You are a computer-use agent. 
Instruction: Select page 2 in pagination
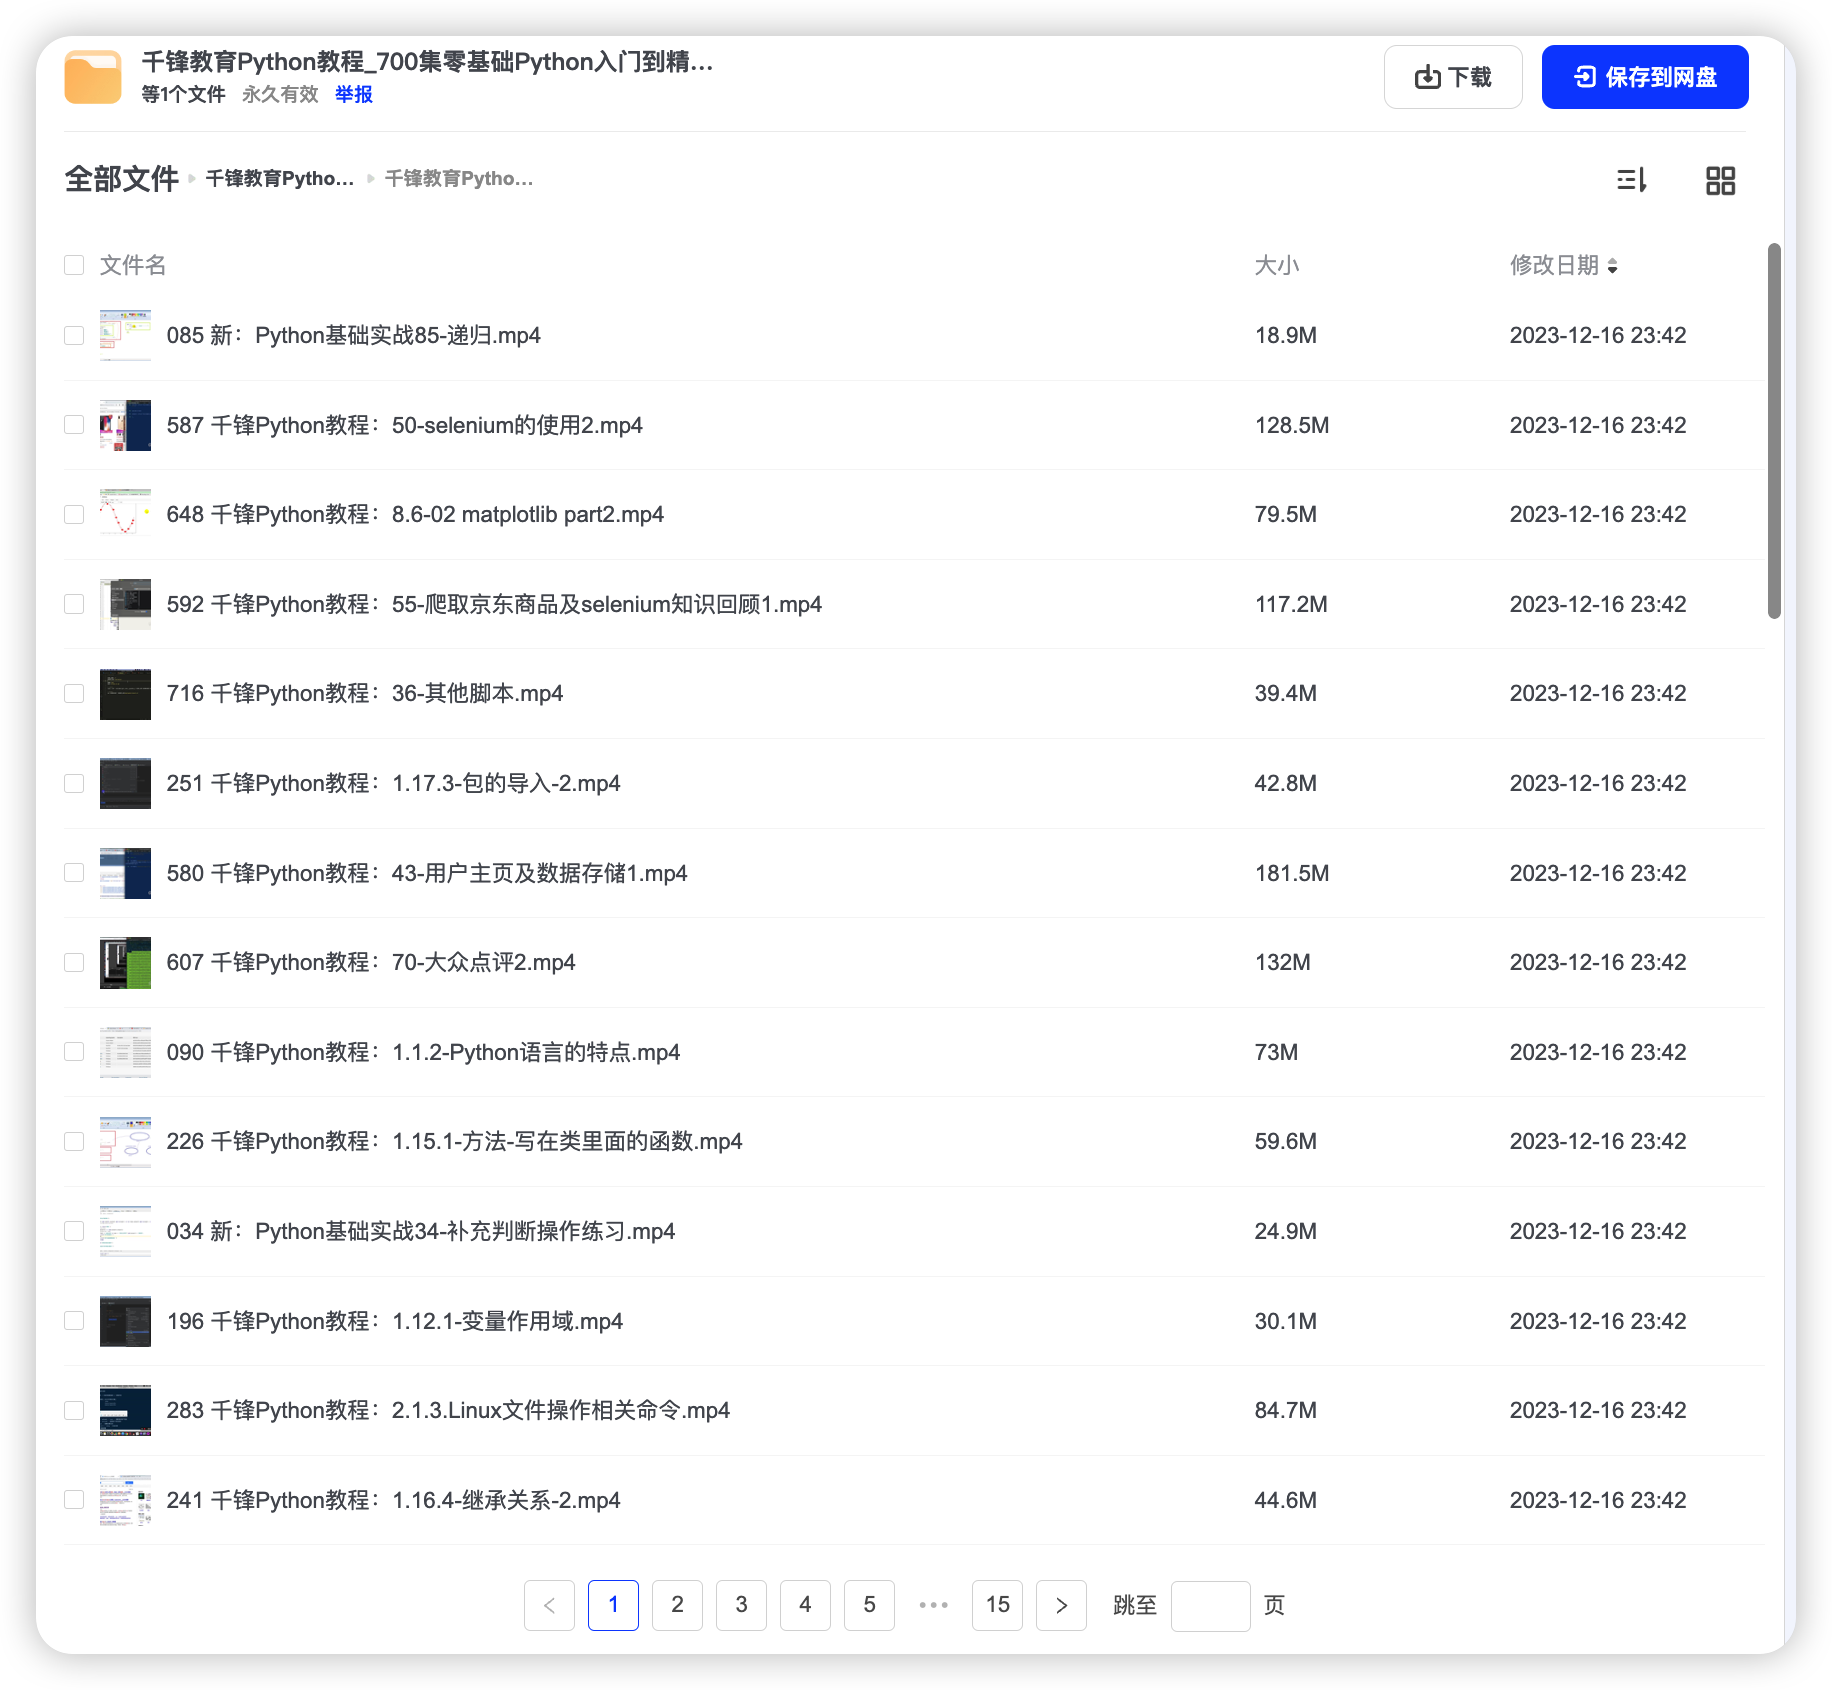click(677, 1605)
